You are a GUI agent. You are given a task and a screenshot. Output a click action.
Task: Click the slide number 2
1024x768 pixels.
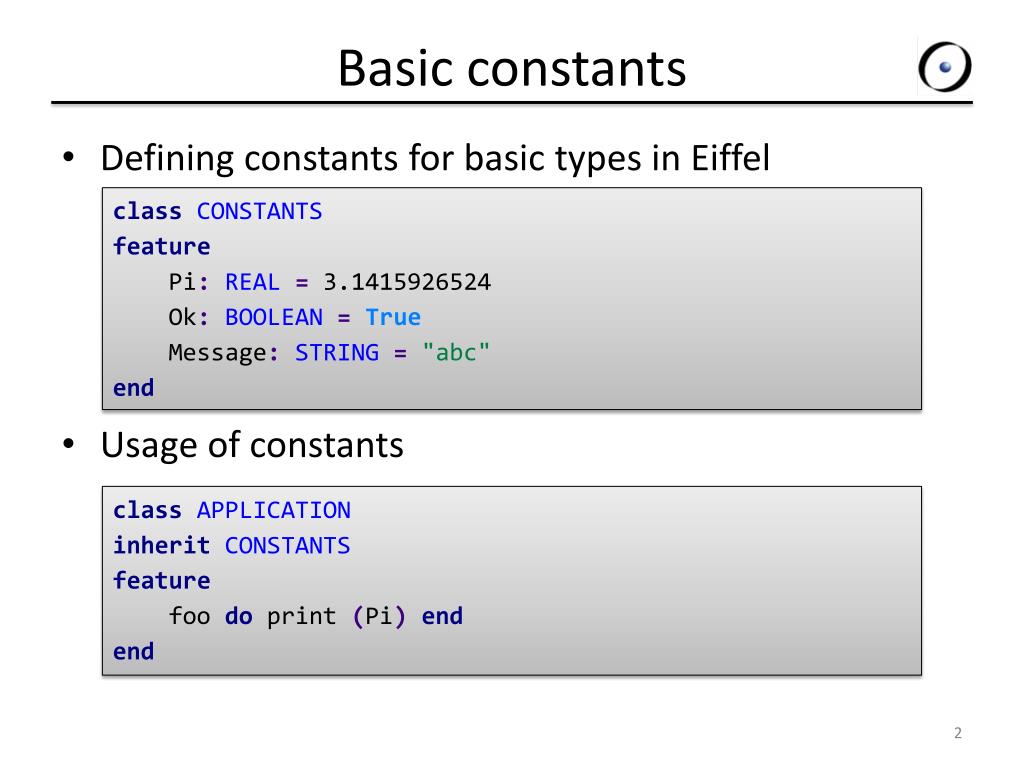(x=957, y=733)
